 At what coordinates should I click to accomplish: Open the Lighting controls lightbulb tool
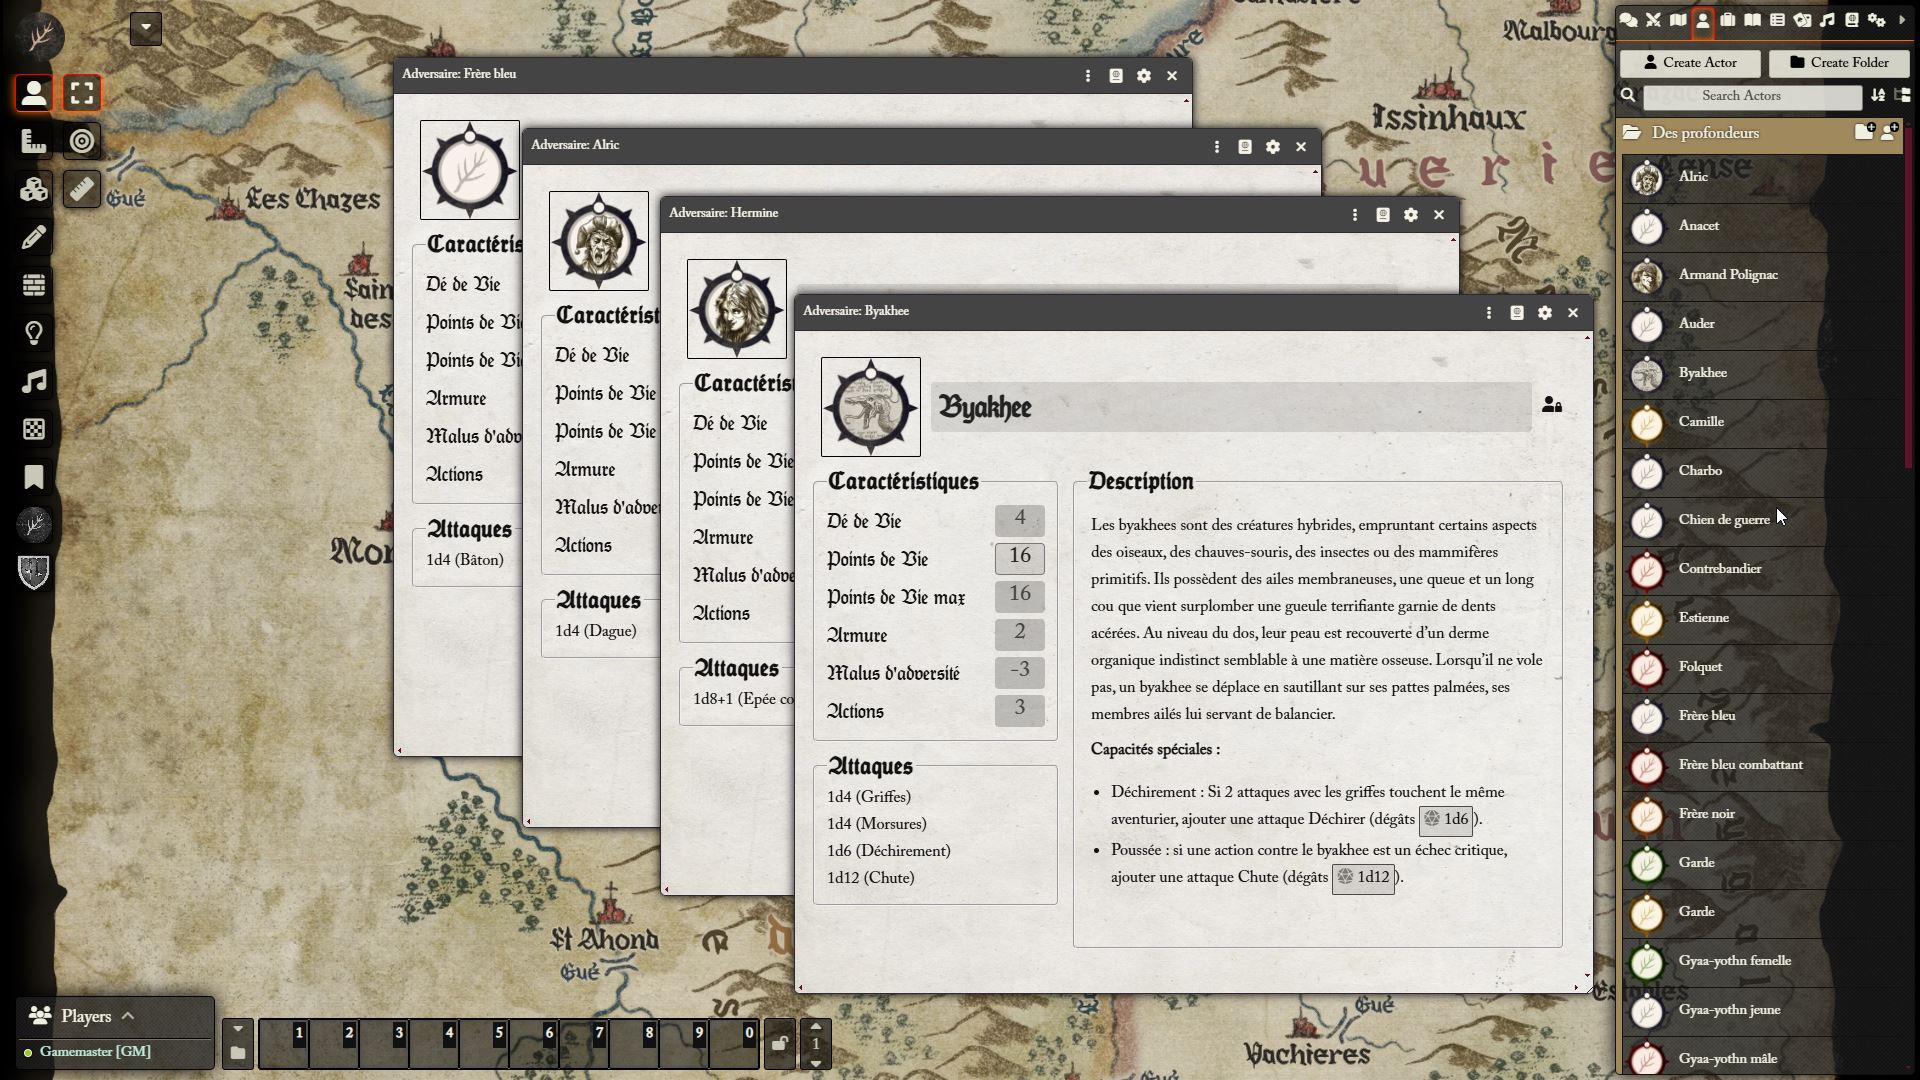tap(34, 333)
